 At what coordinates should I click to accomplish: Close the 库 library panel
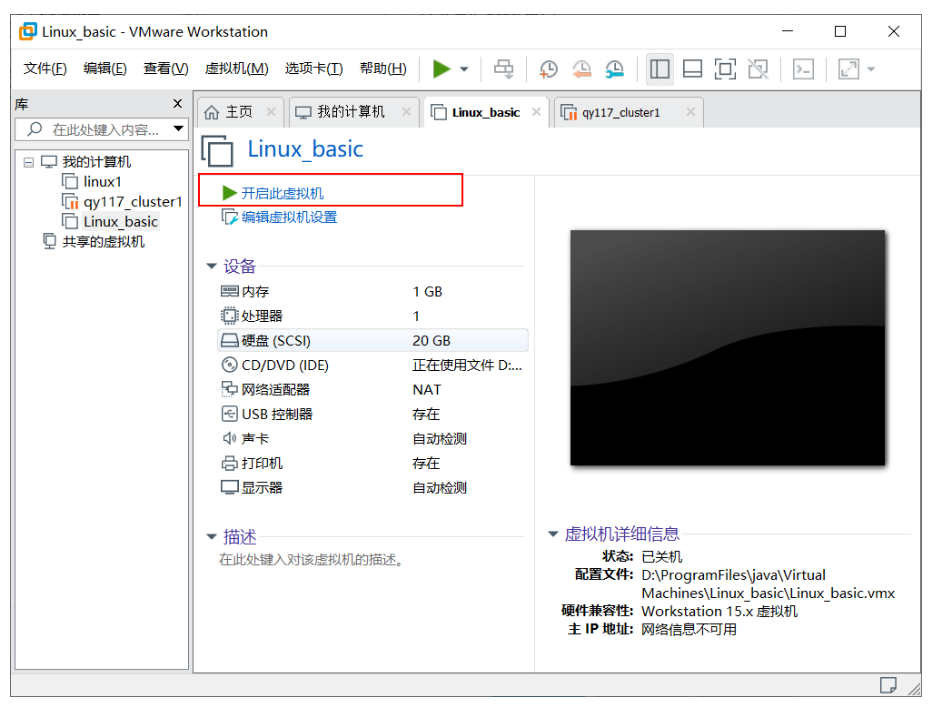[x=177, y=103]
